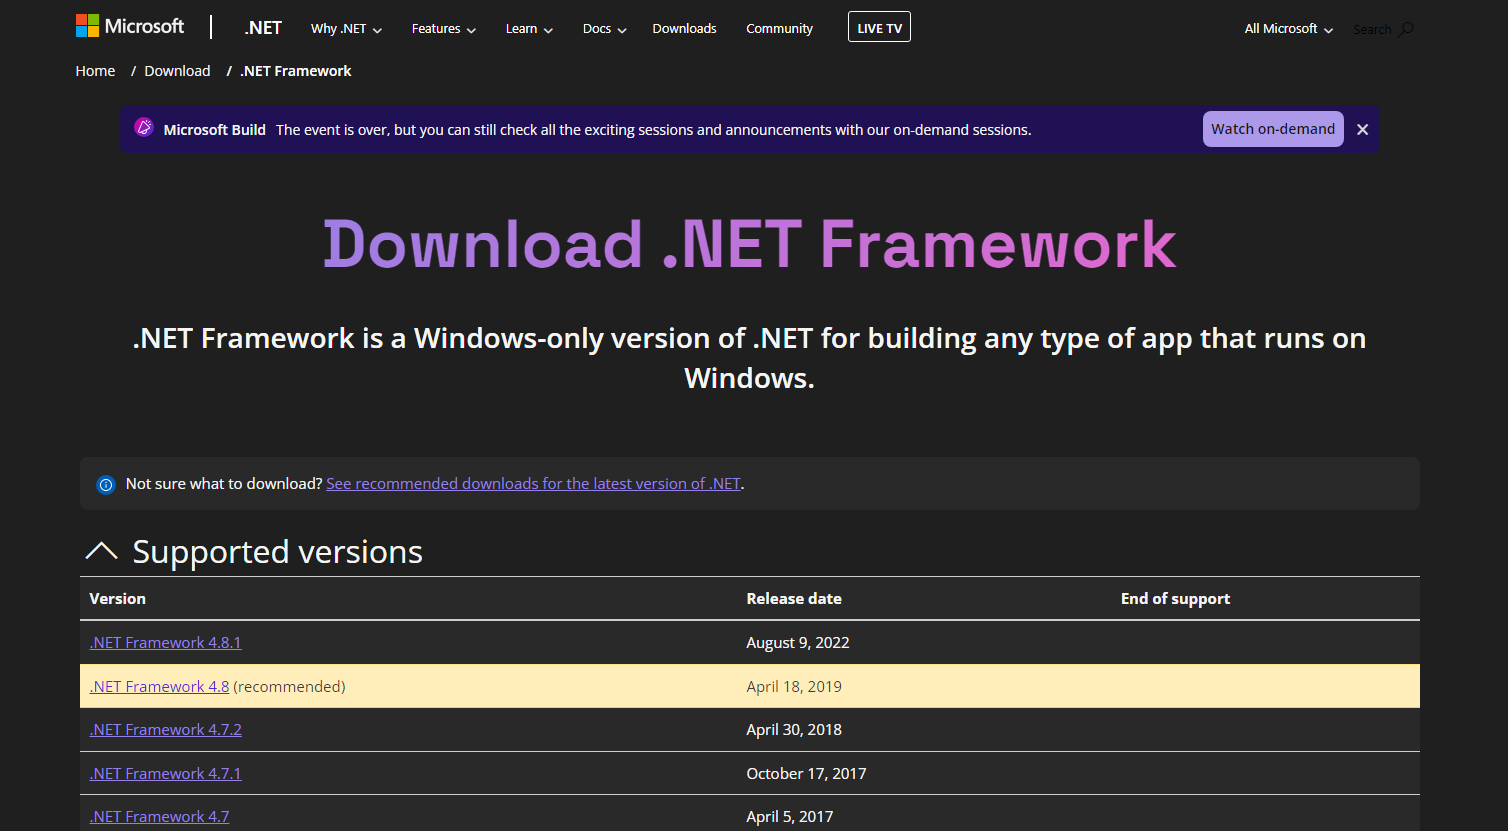Image resolution: width=1508 pixels, height=831 pixels.
Task: Click the October 17, 2017 release date
Action: pos(806,774)
